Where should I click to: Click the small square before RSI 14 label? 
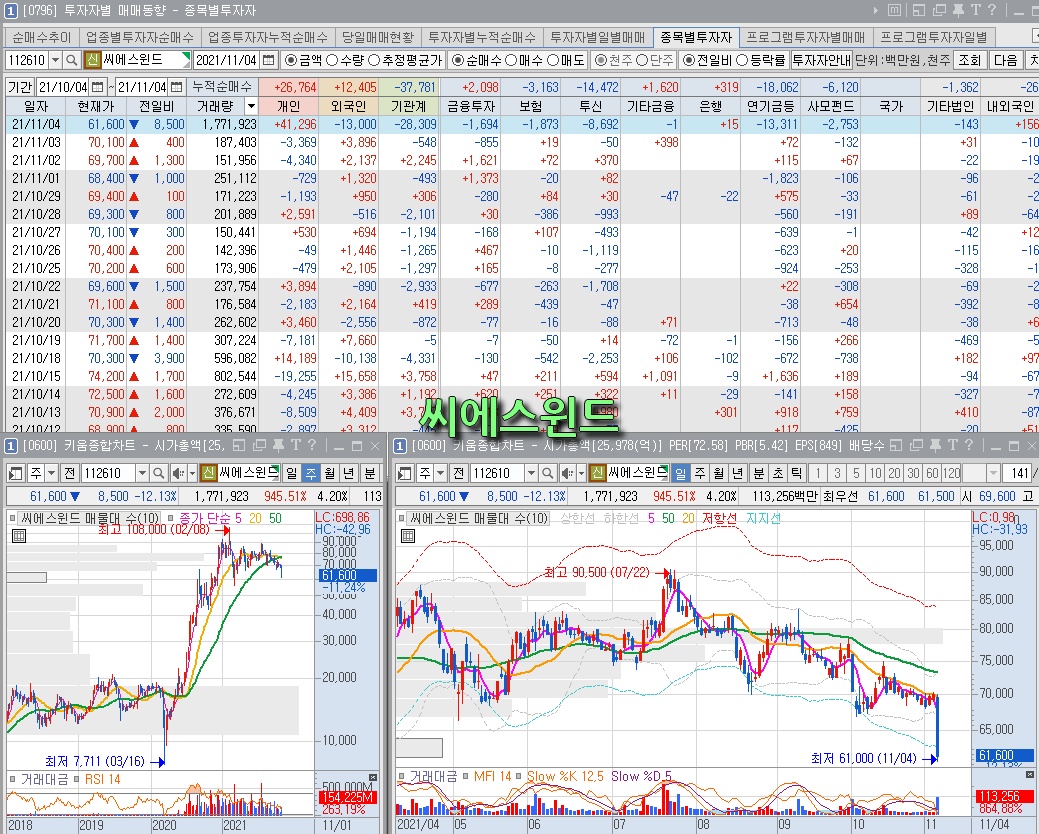pos(76,780)
